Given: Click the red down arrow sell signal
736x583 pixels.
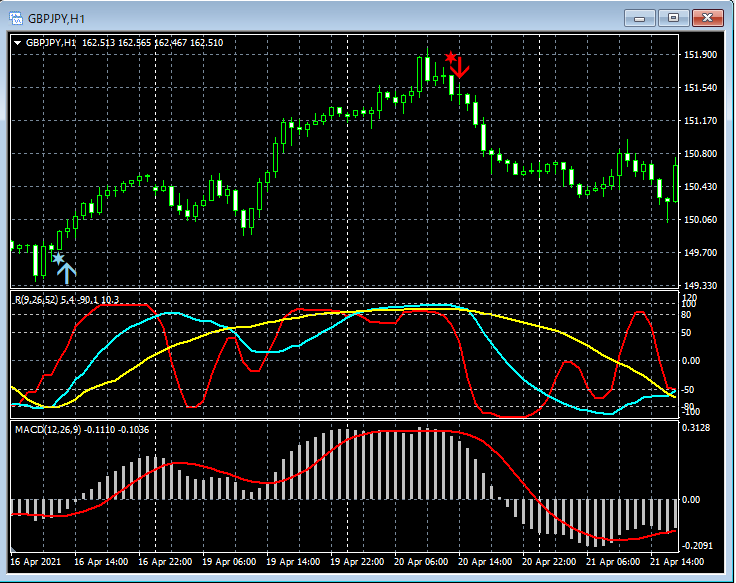Looking at the screenshot, I should point(460,68).
